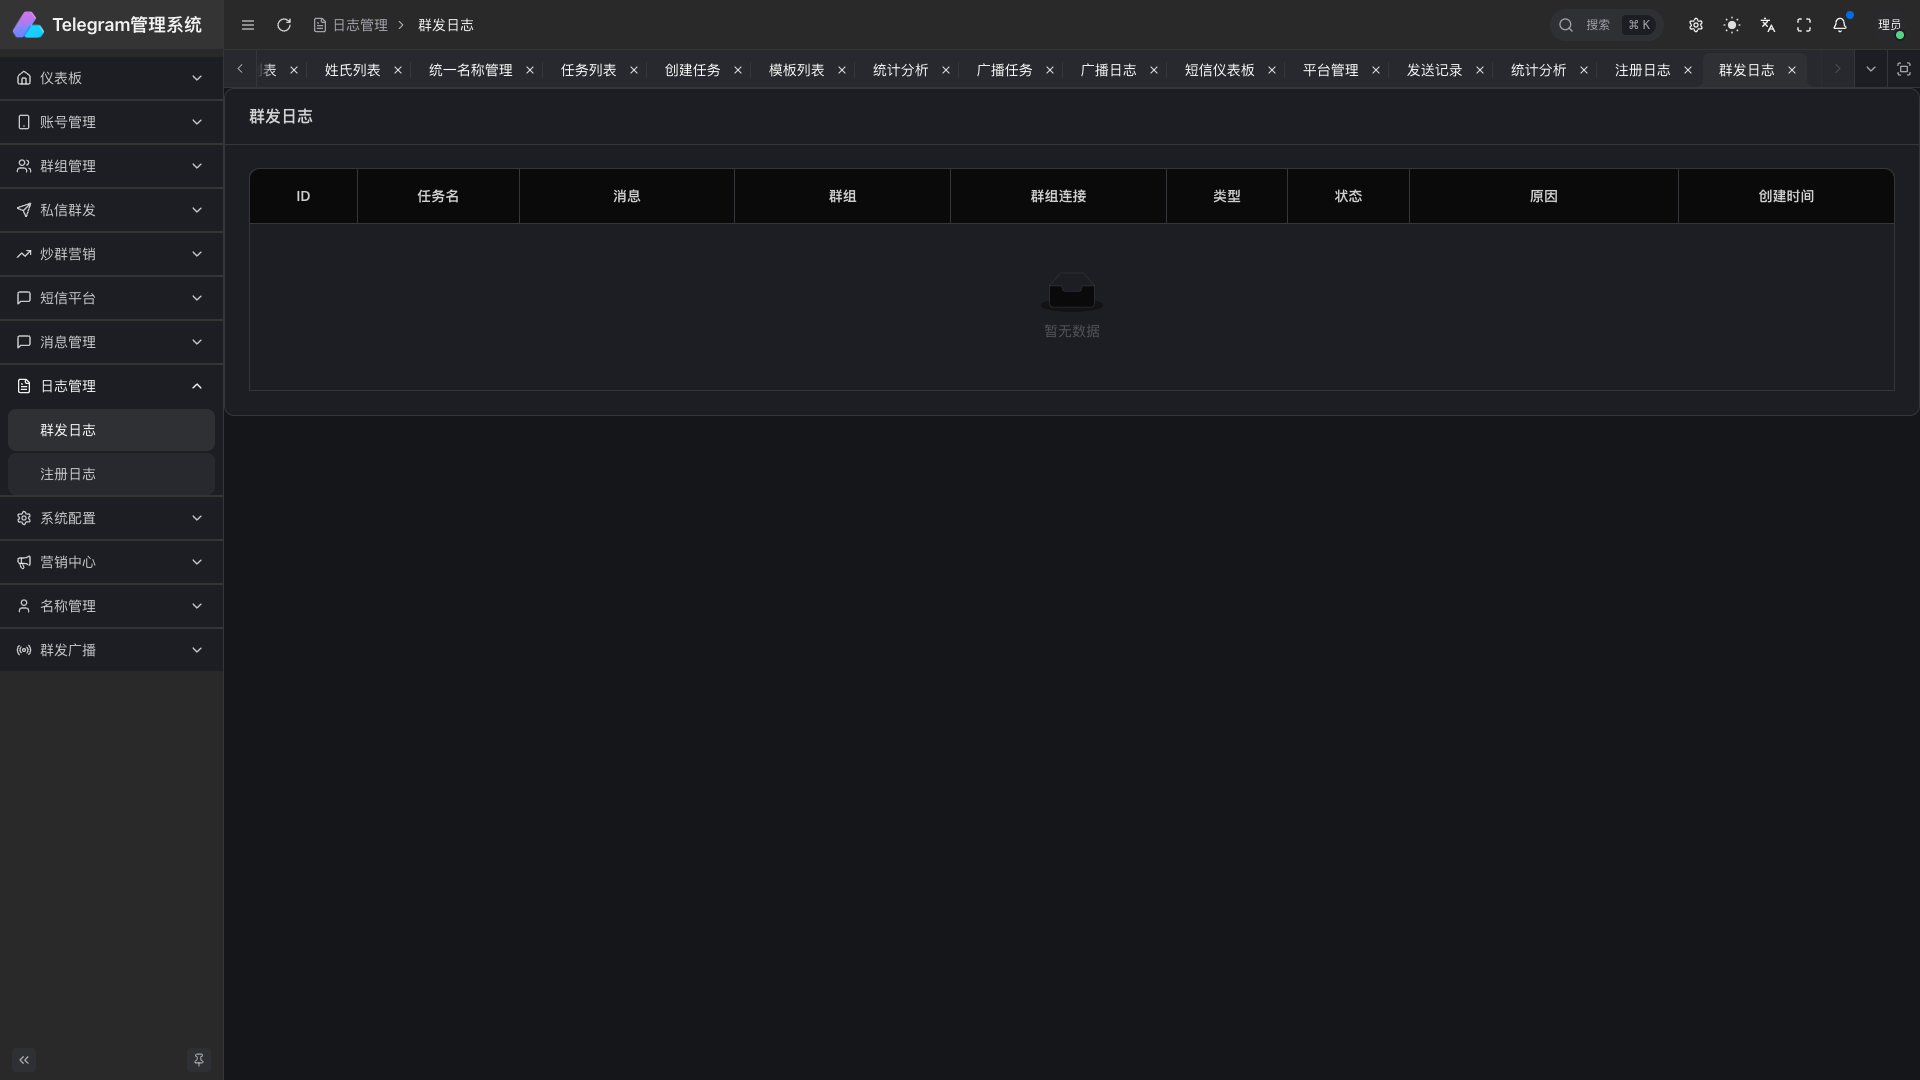Open the settings gear icon in the header
The width and height of the screenshot is (1920, 1080).
tap(1696, 25)
